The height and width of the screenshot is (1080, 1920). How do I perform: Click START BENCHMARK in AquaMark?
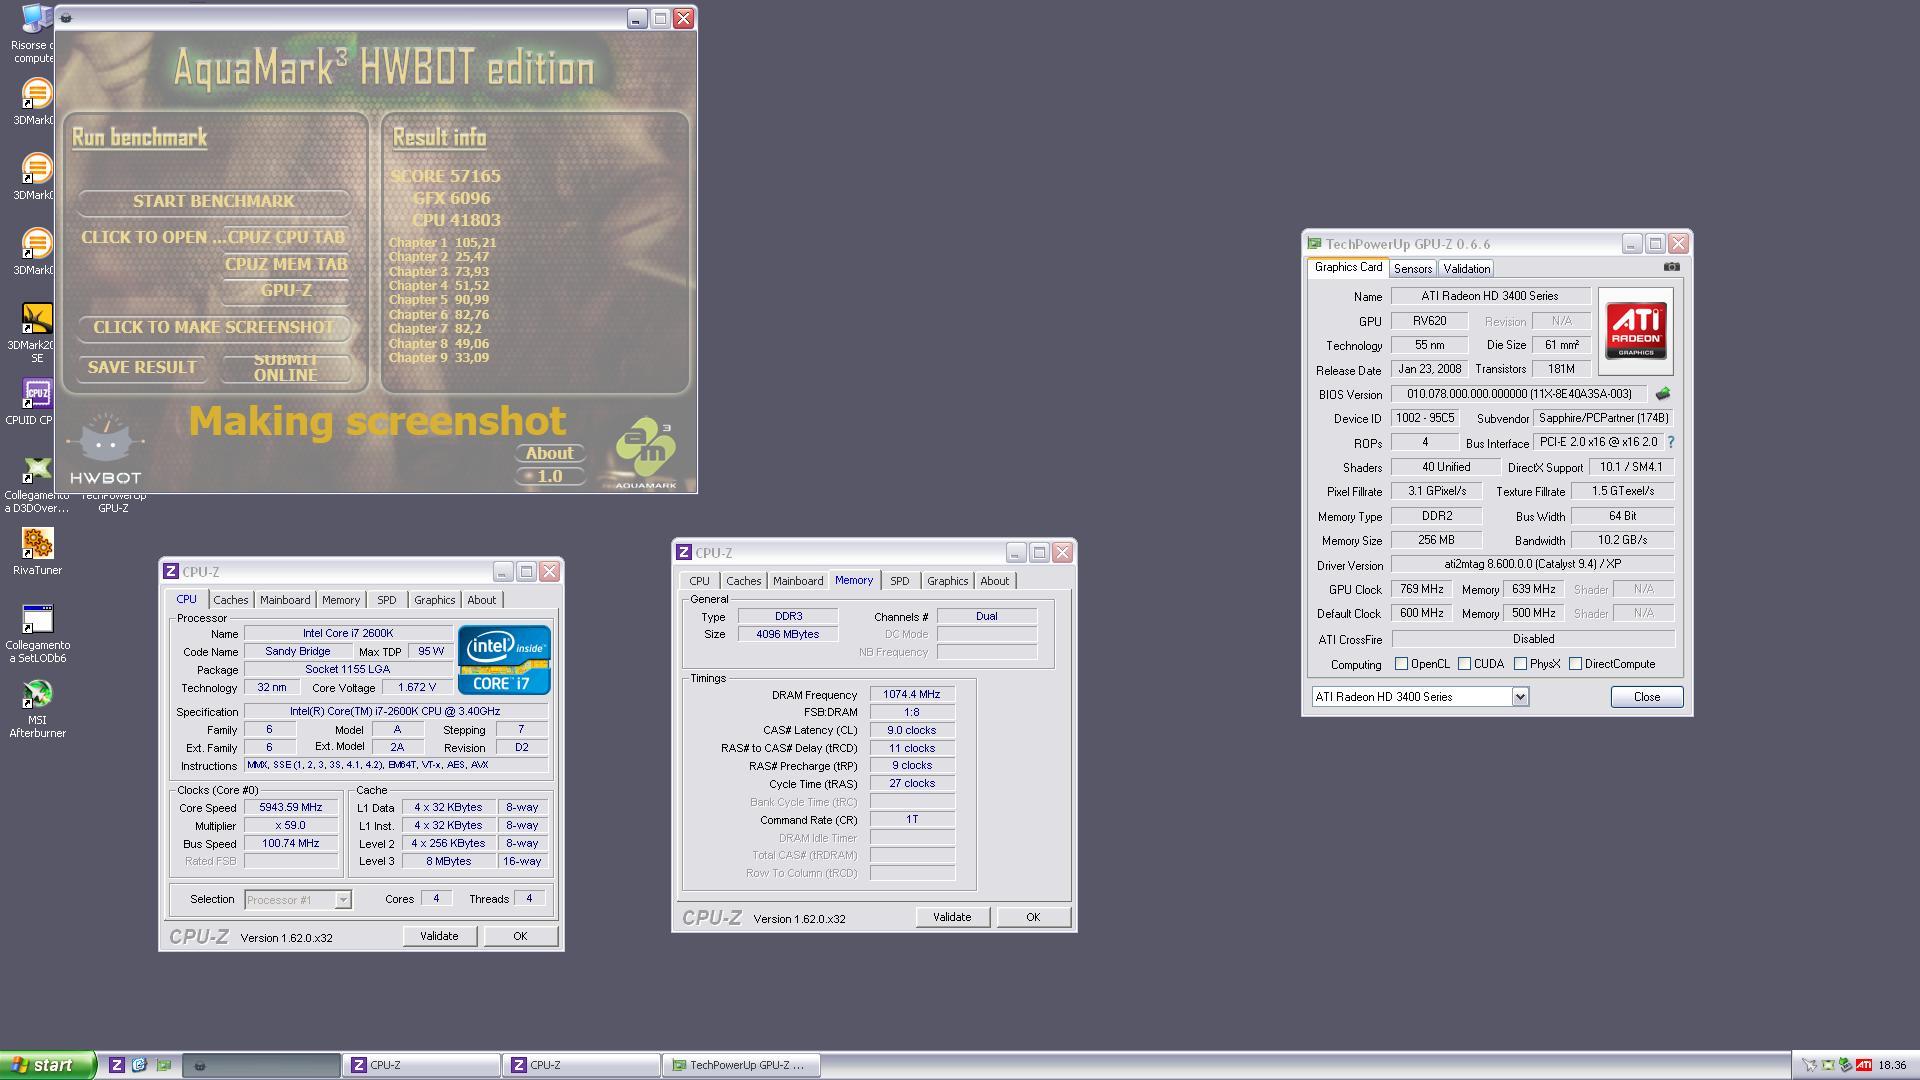[214, 201]
